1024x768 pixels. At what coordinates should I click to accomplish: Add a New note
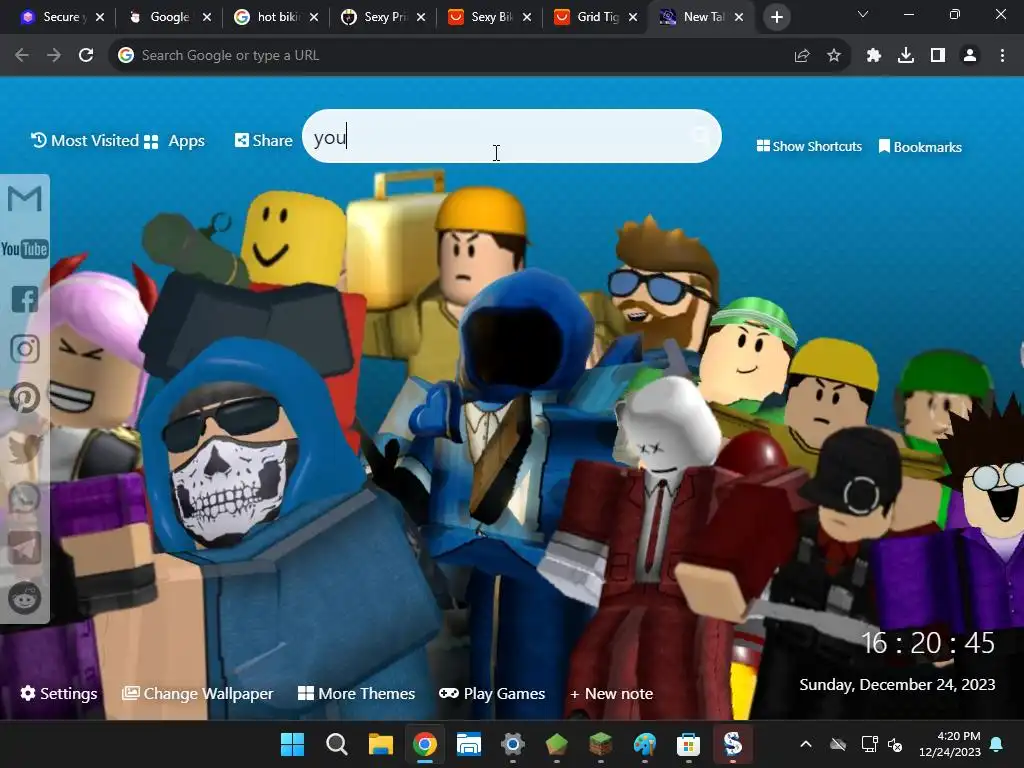[612, 694]
